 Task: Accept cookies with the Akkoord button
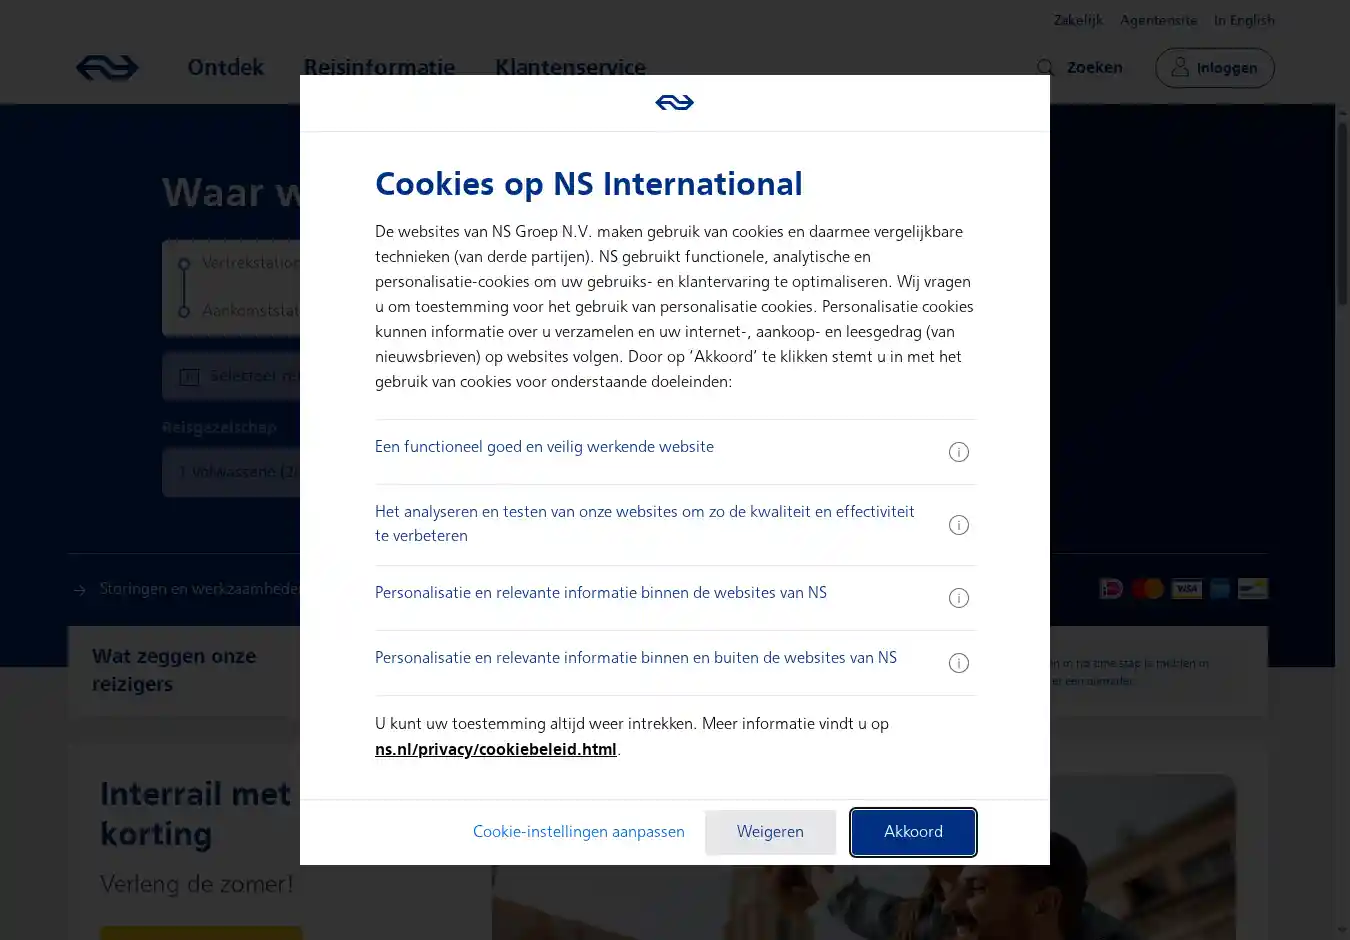(x=913, y=832)
